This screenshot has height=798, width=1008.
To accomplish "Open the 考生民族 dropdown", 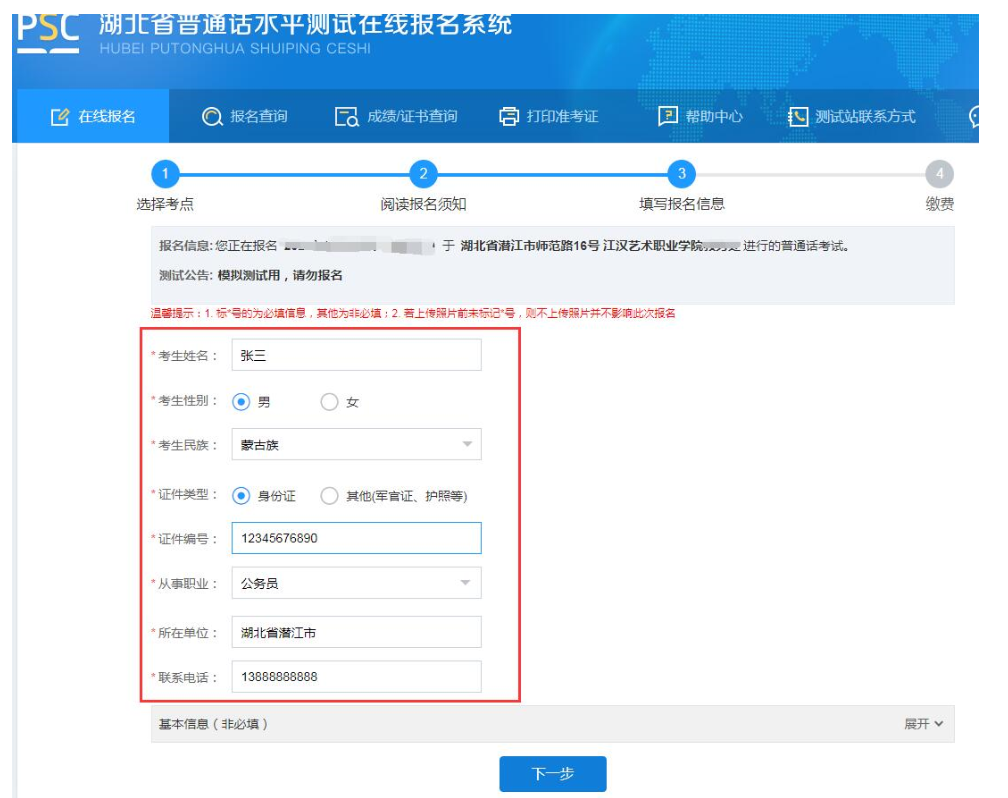I will click(356, 445).
